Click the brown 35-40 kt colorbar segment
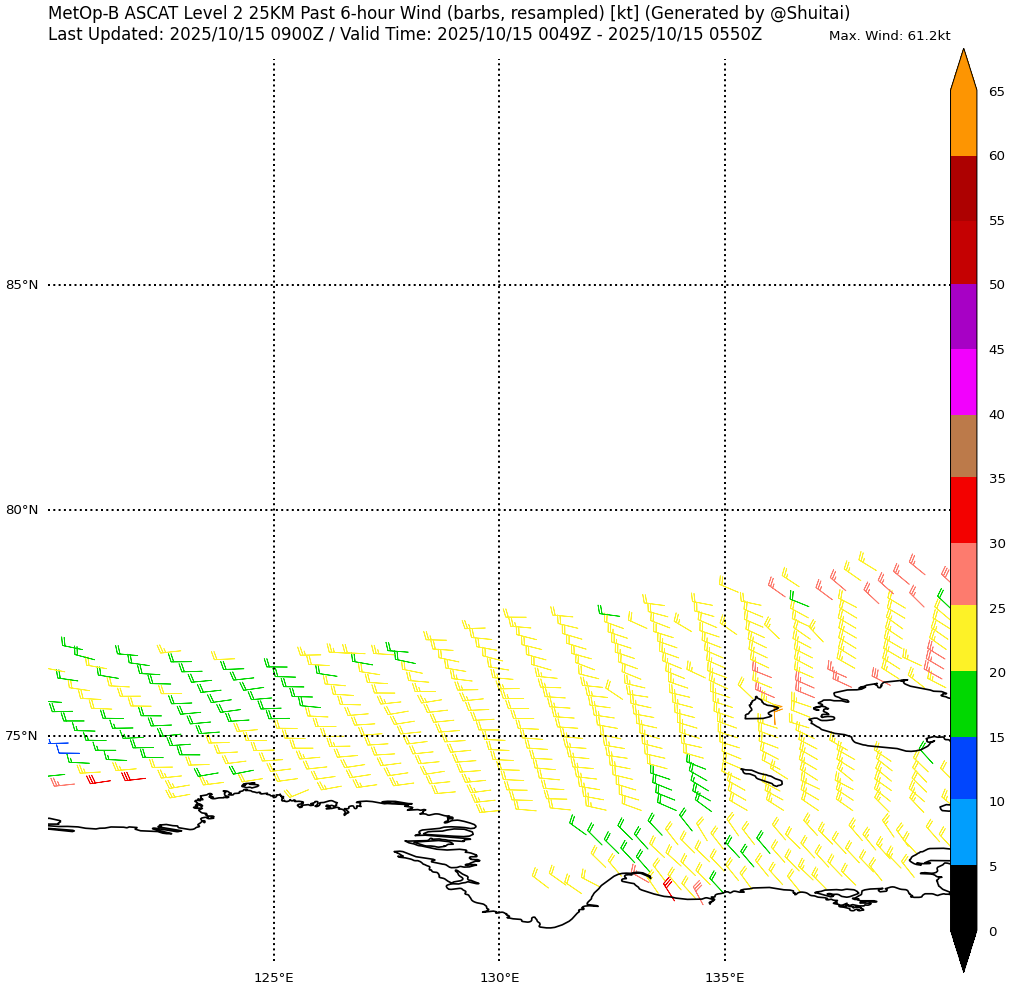The height and width of the screenshot is (989, 1010). (x=963, y=446)
